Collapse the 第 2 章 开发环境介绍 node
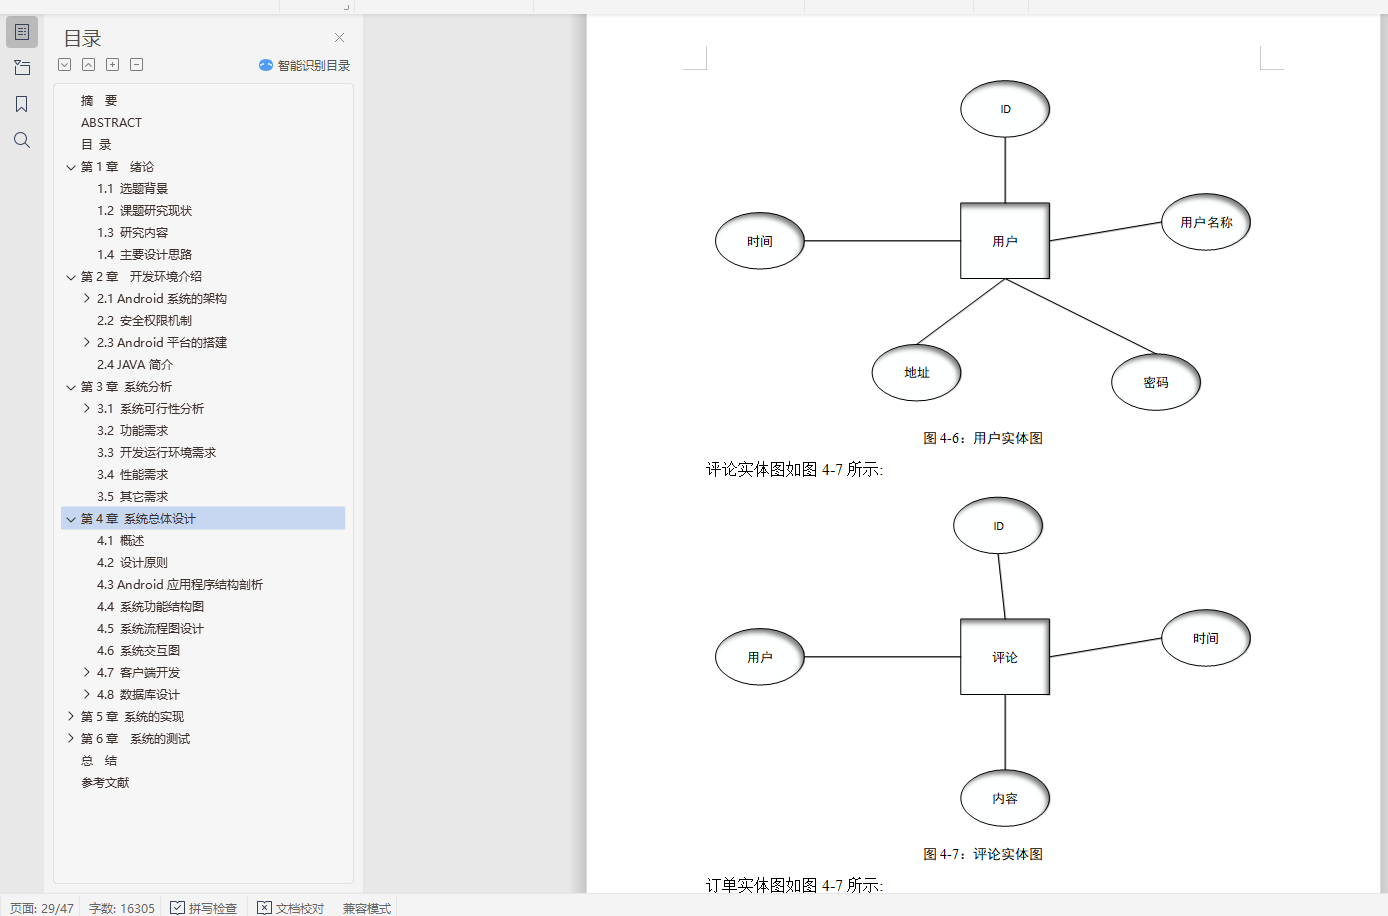 (71, 277)
